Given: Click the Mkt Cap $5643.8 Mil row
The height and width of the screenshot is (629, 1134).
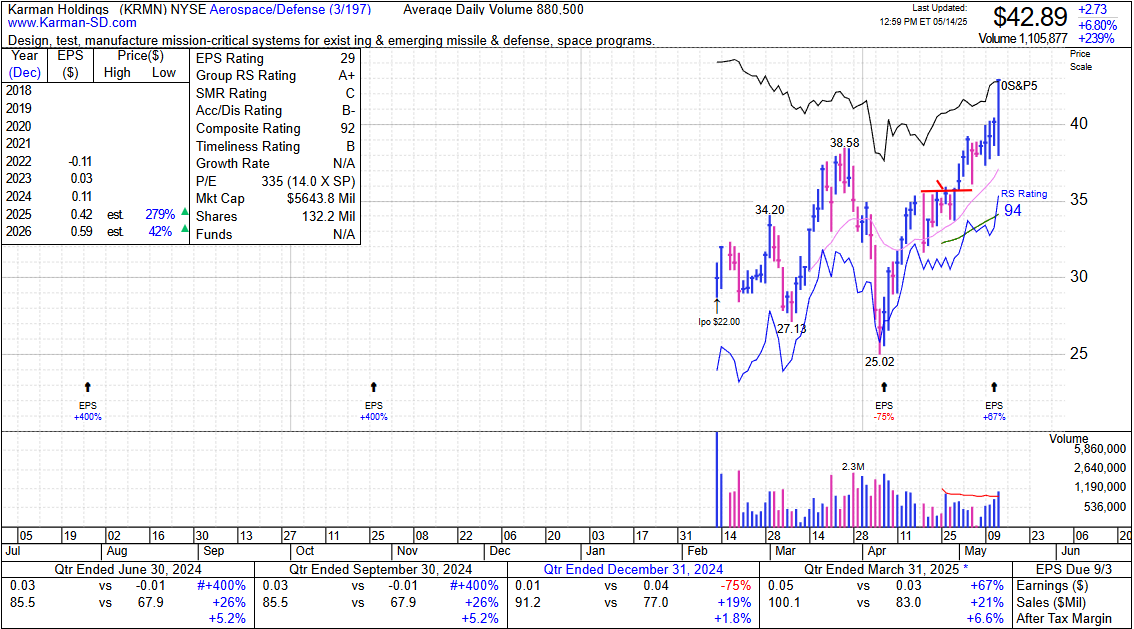Looking at the screenshot, I should 275,199.
